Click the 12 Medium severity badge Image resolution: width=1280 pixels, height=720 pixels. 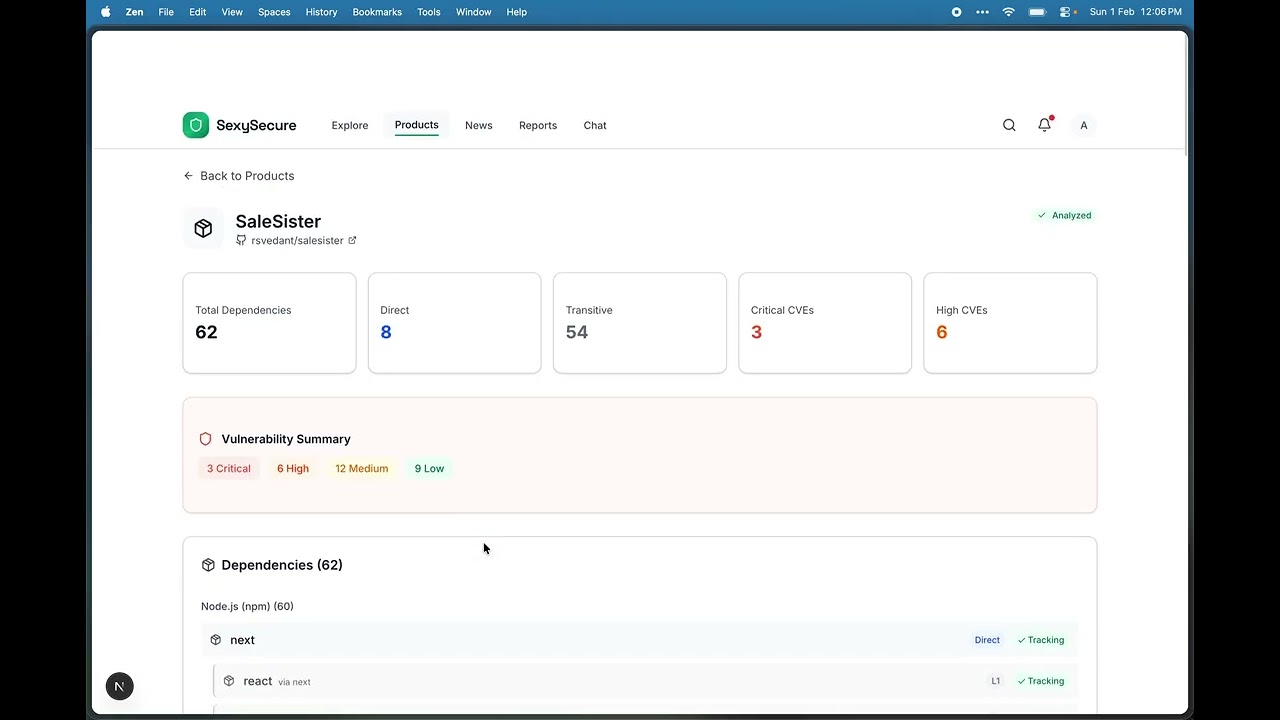coord(361,468)
